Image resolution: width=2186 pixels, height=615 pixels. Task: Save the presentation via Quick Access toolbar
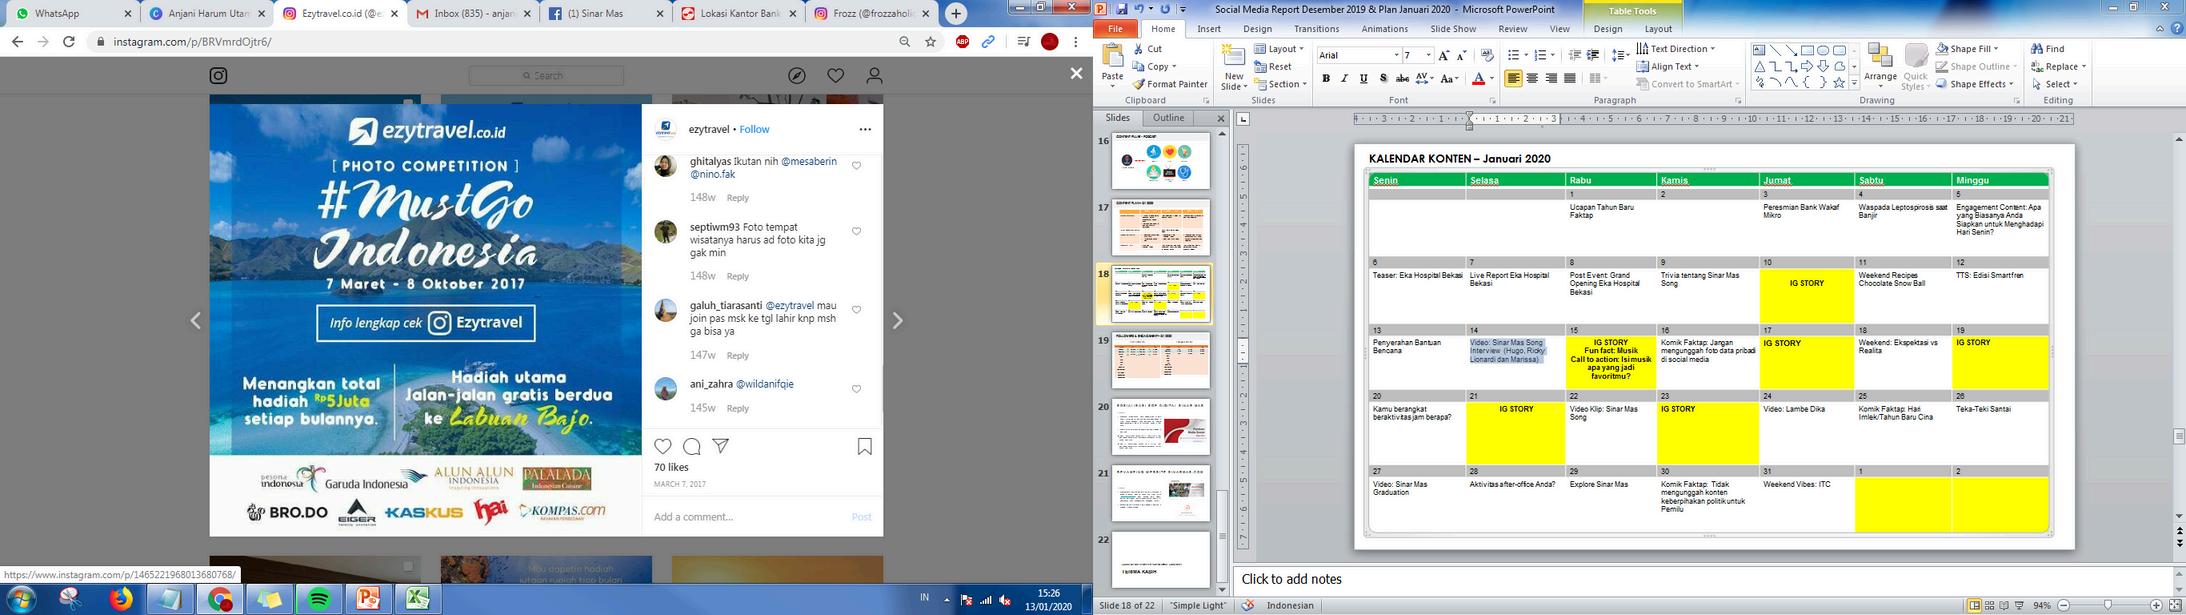tap(1122, 9)
